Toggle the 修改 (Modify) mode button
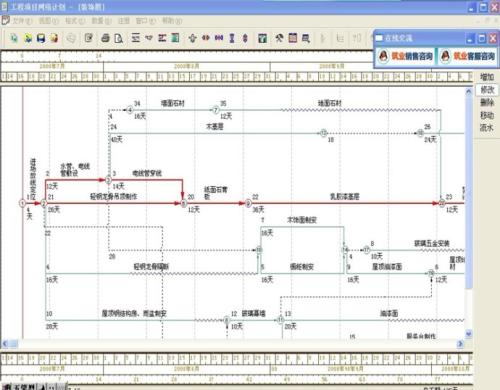500x390 pixels. (487, 90)
